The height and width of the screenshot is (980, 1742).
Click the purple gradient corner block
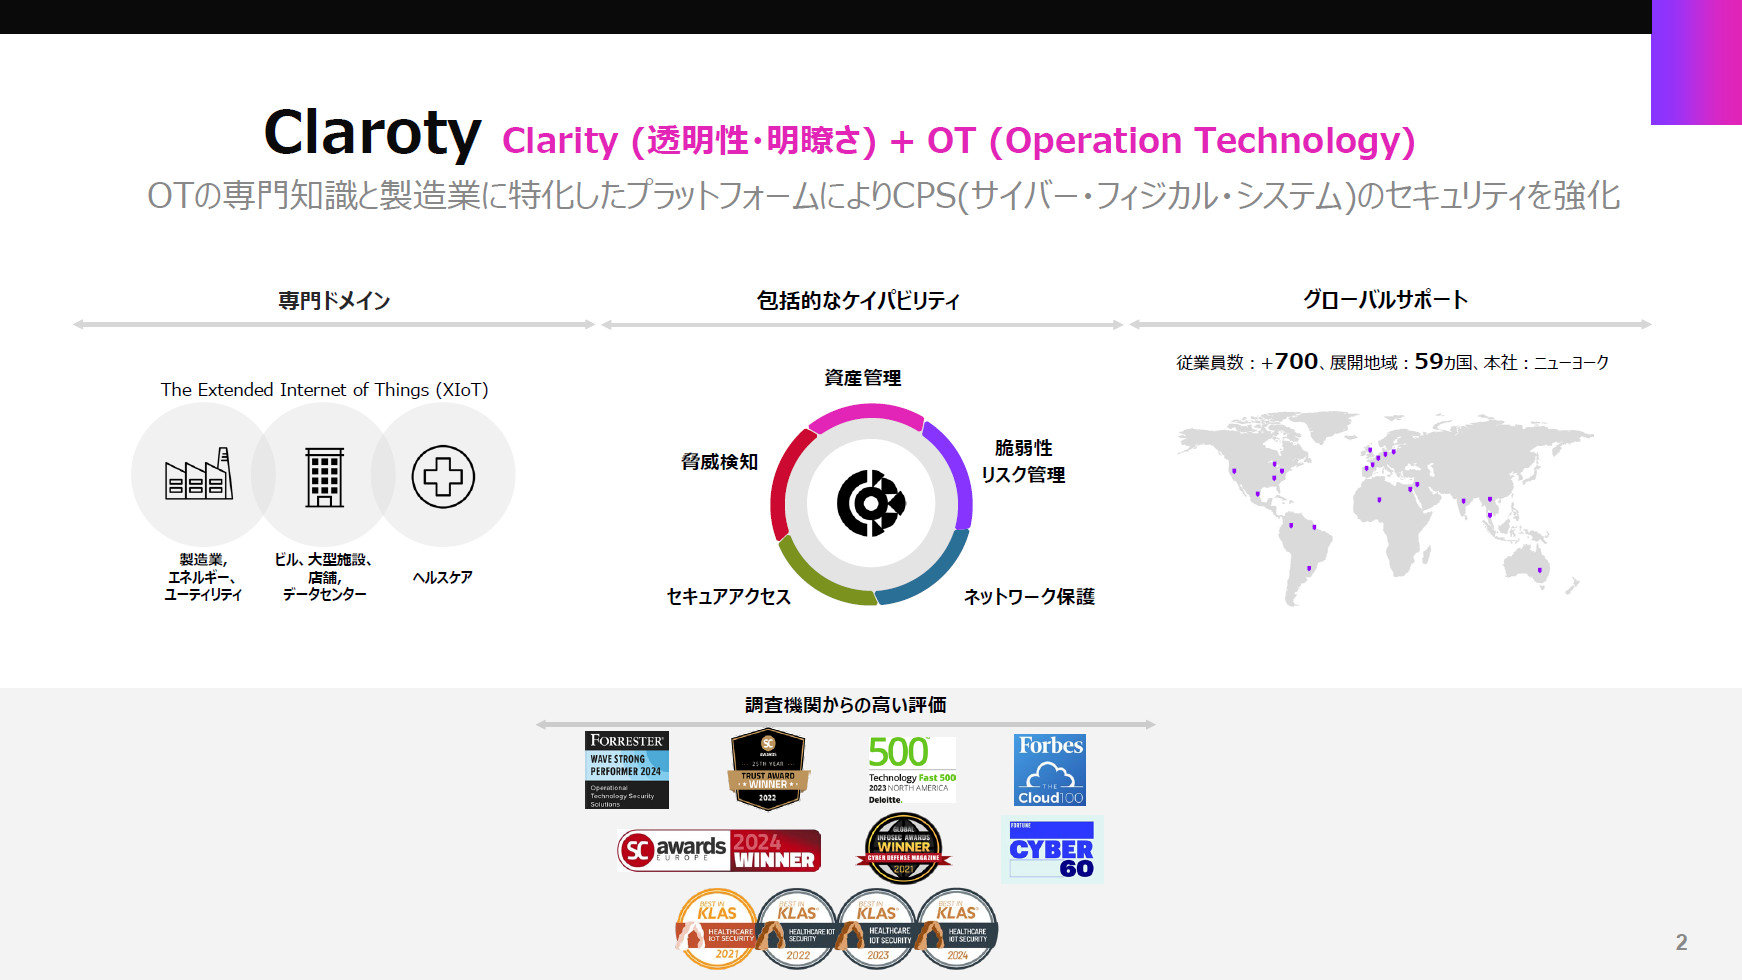tap(1695, 63)
